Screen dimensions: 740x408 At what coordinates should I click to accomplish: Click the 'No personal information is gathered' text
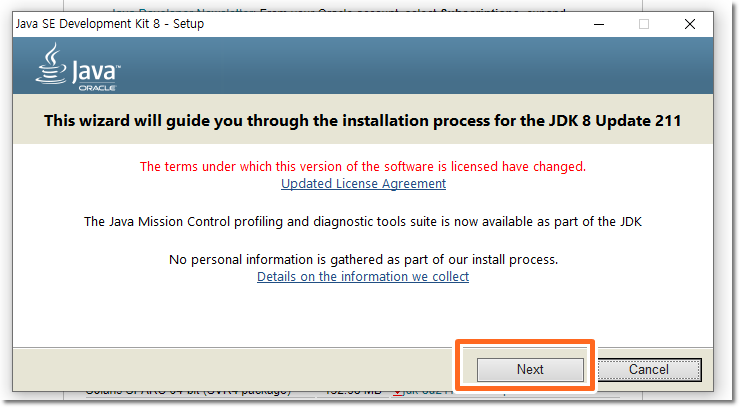[x=363, y=259]
